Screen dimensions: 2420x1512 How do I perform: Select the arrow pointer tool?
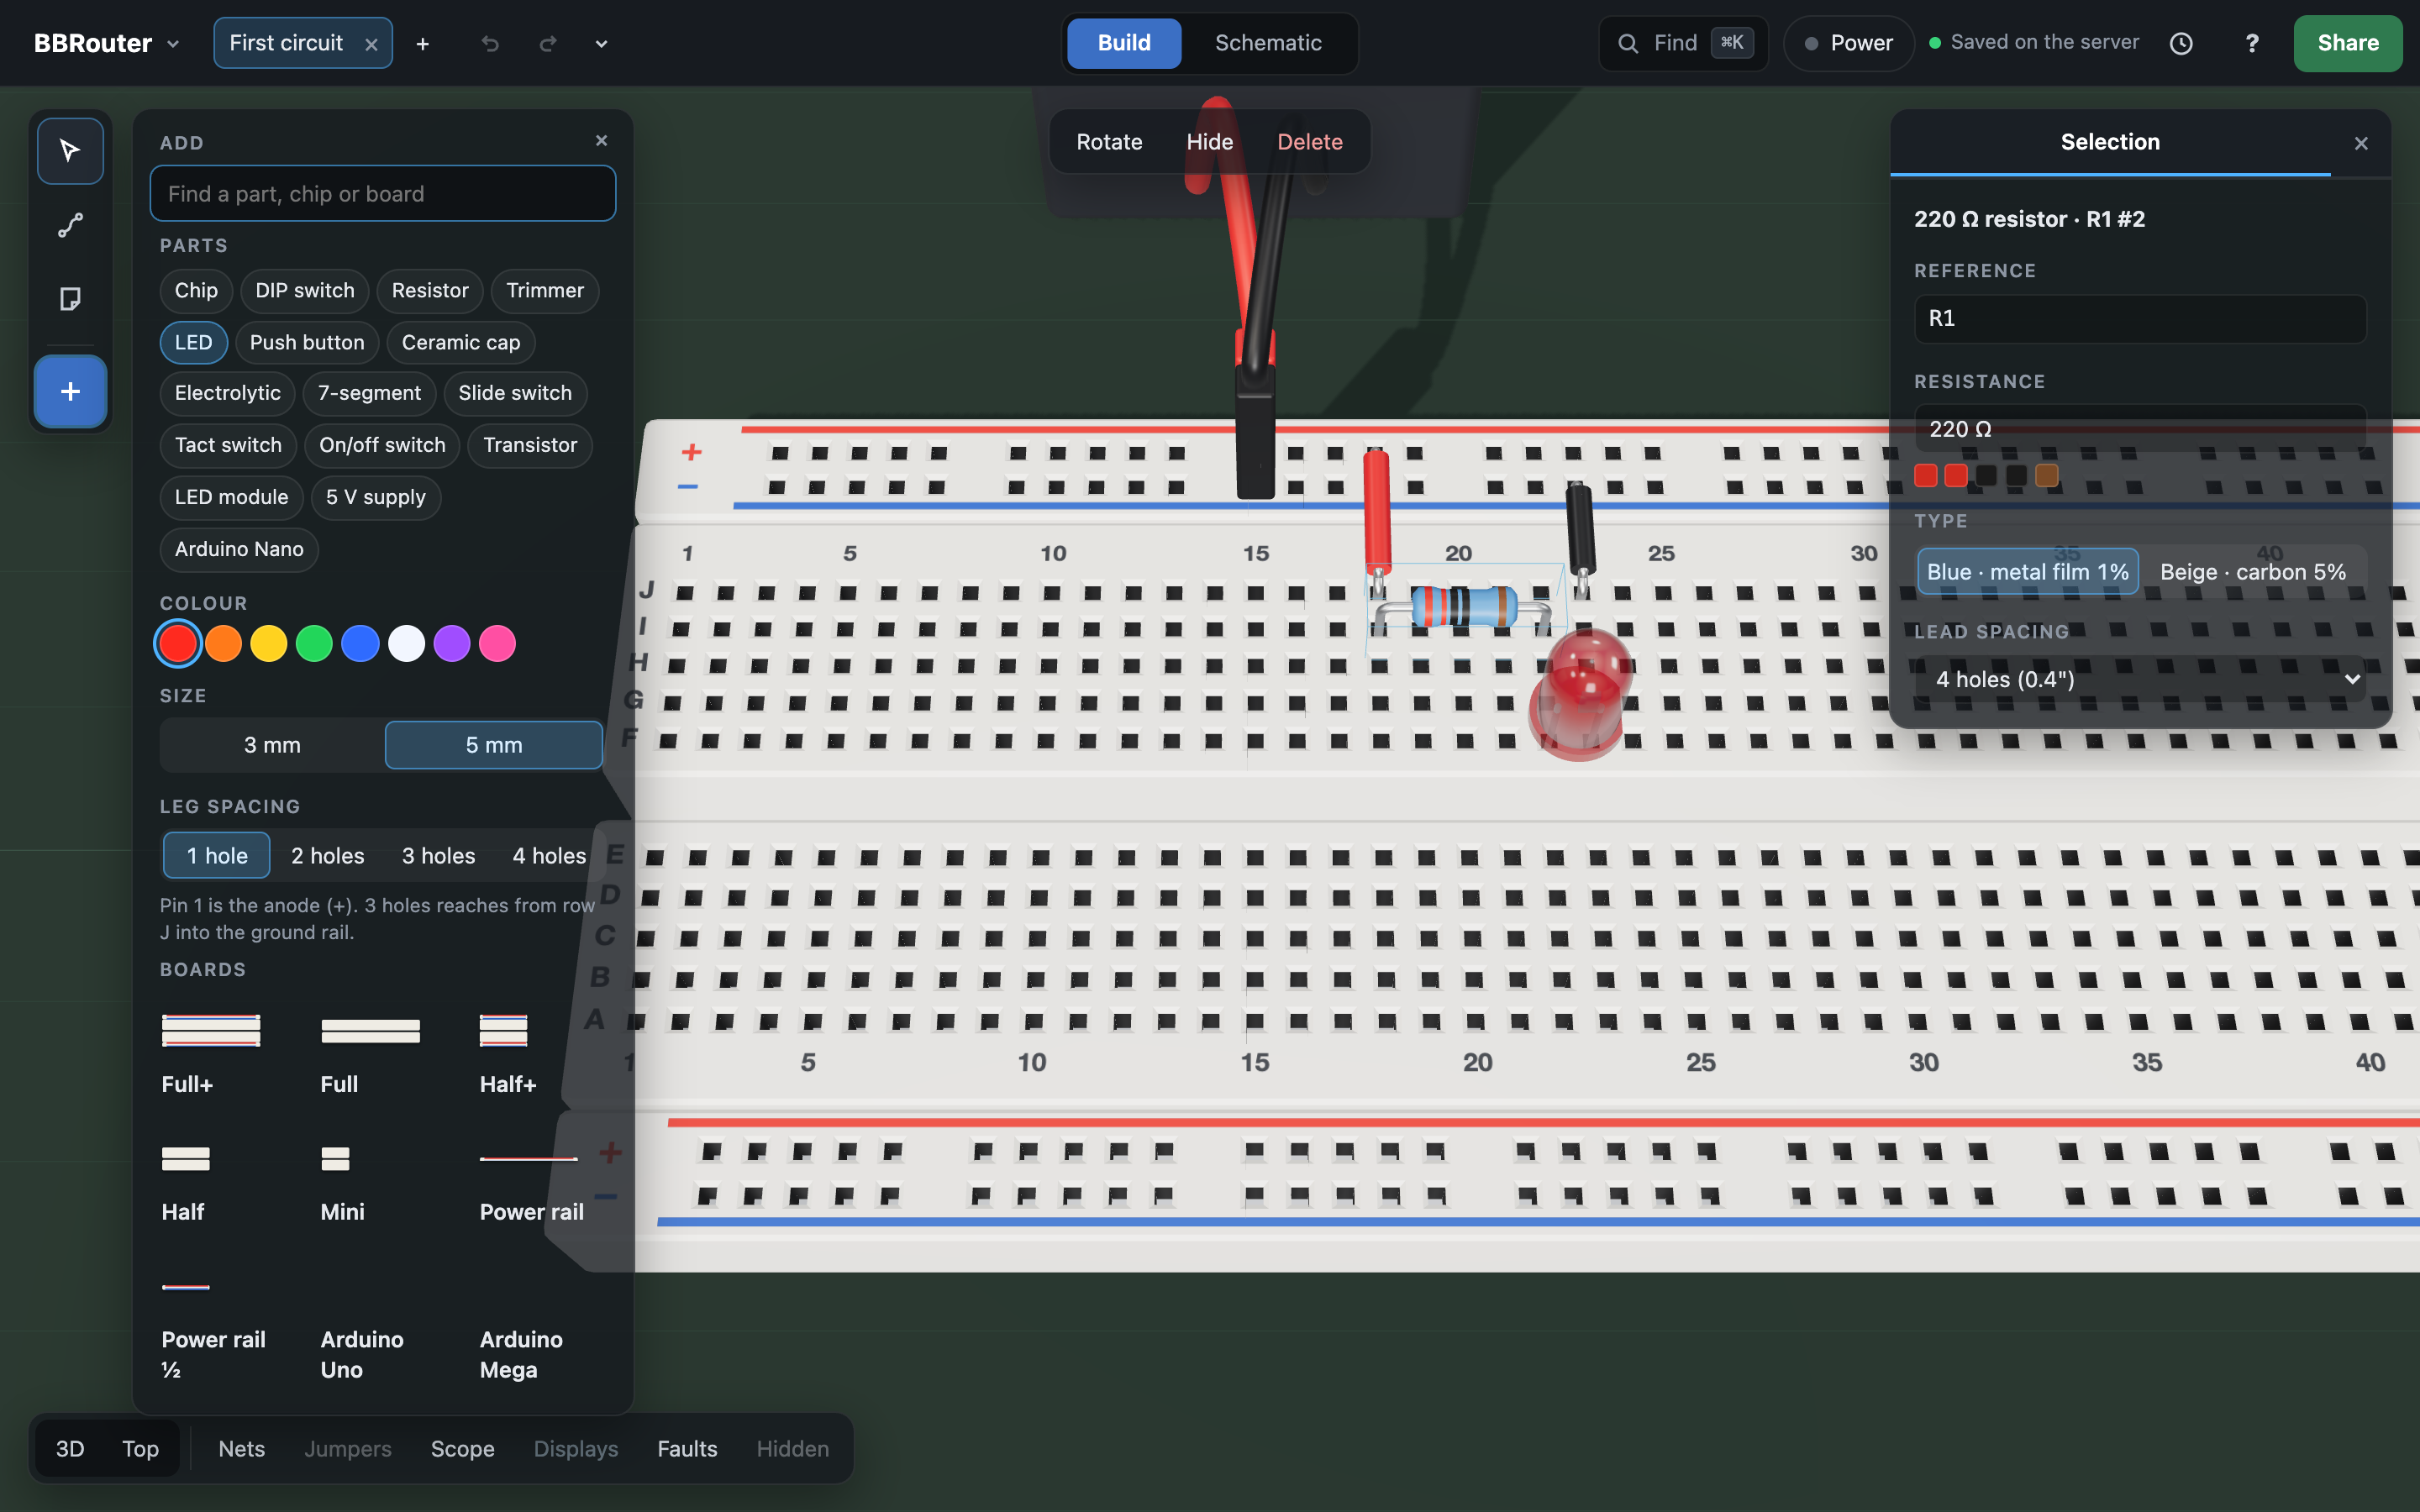click(70, 151)
